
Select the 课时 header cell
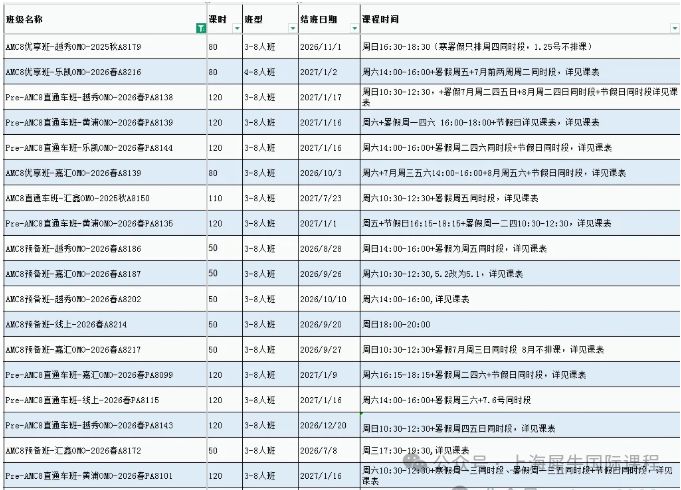click(225, 19)
